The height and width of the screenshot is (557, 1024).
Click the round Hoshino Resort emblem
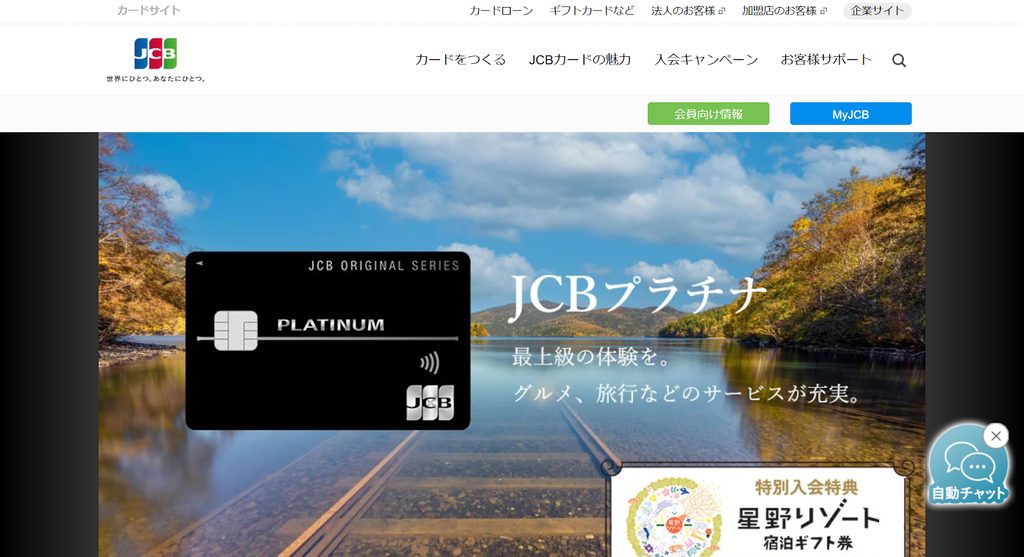[x=675, y=518]
